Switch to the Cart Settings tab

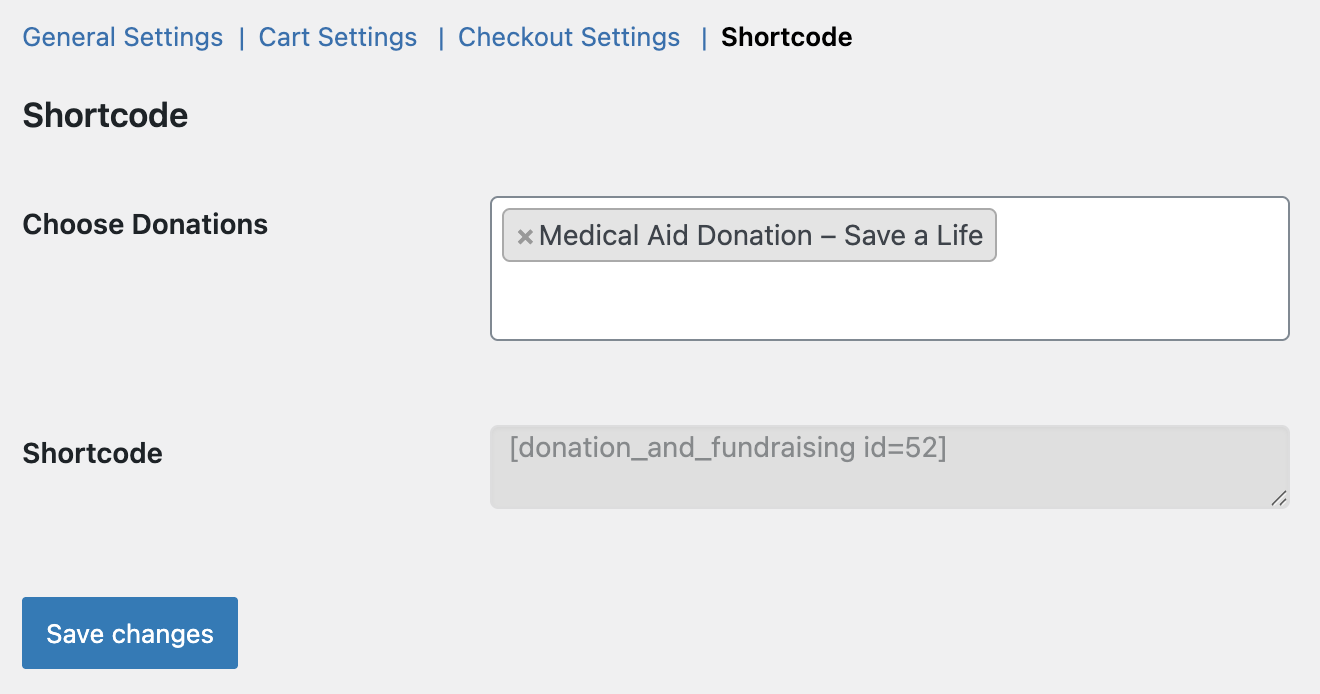point(338,38)
